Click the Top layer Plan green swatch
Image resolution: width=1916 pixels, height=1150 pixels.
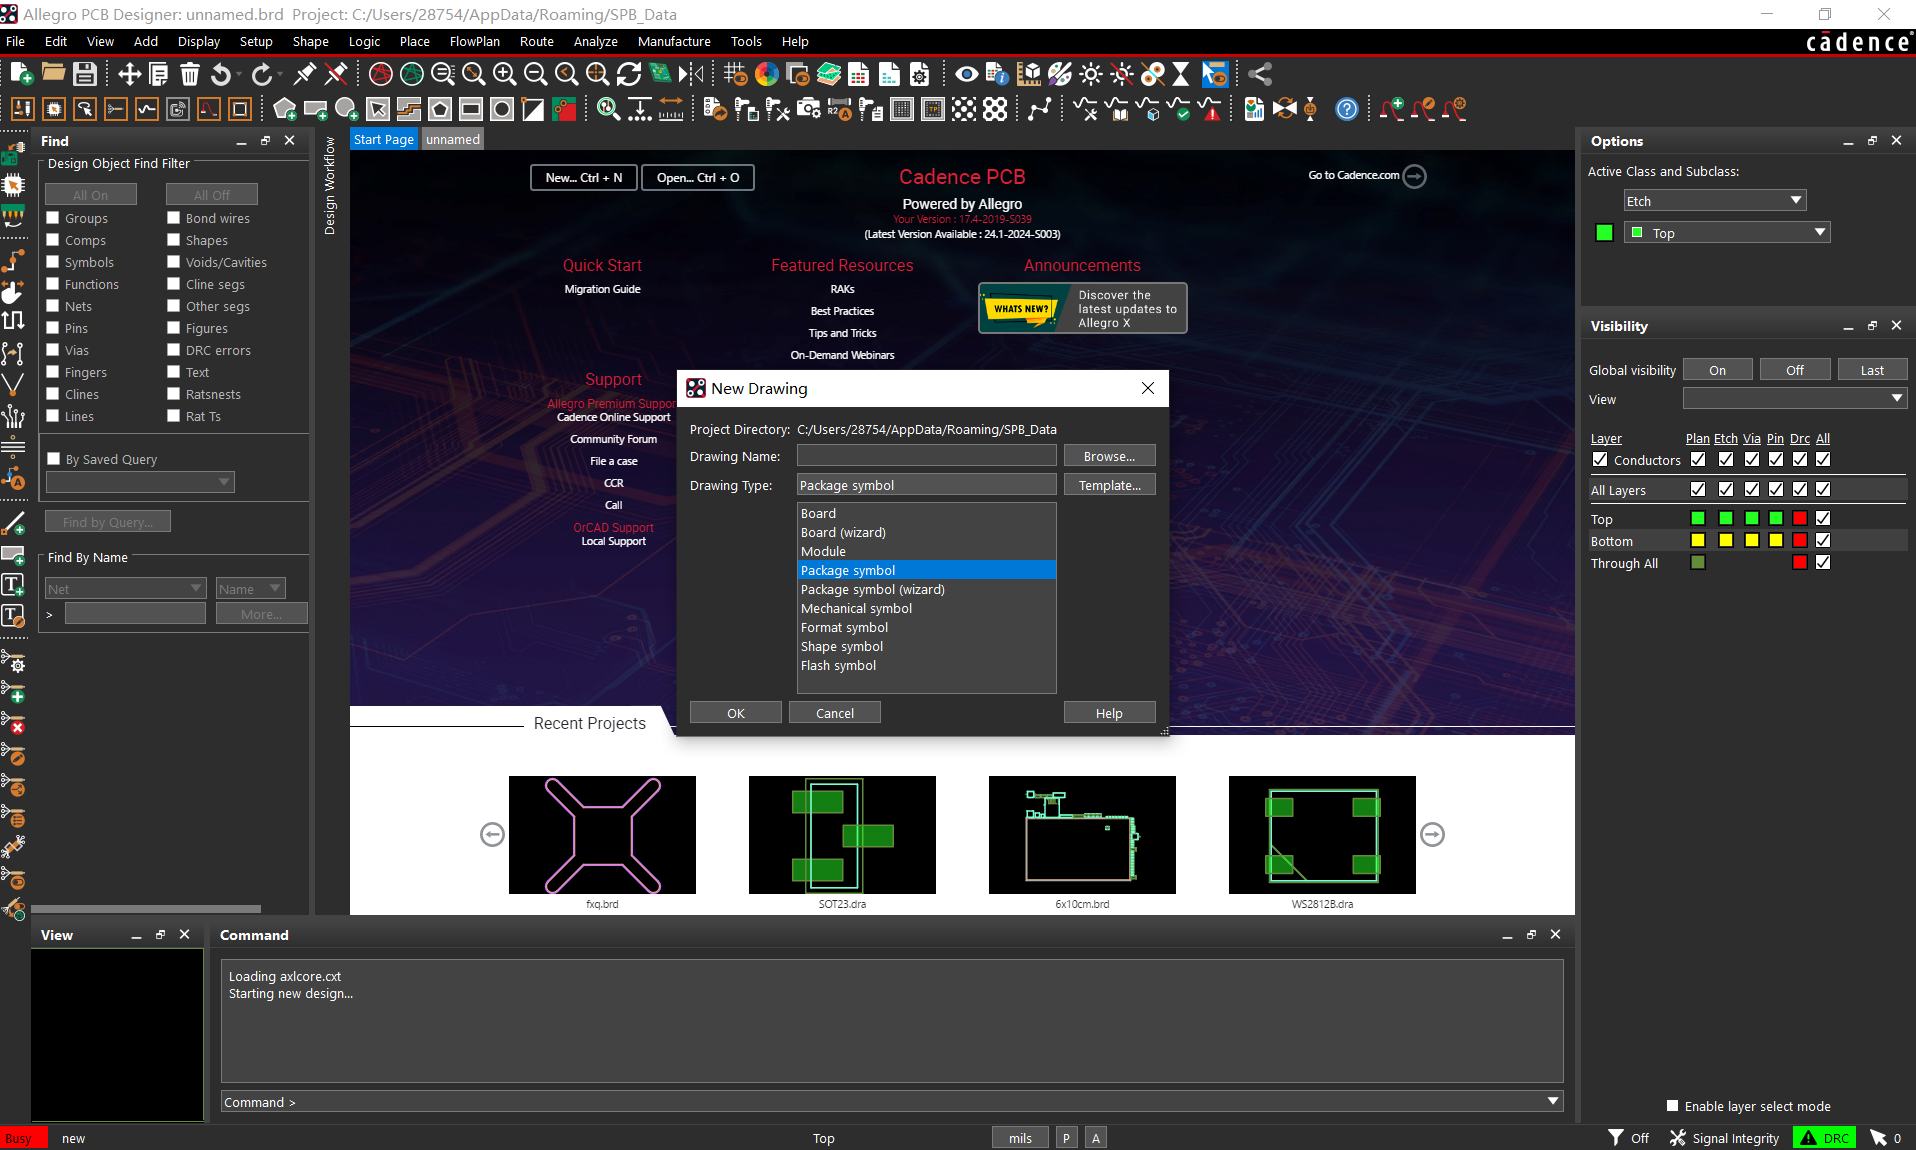[1698, 518]
